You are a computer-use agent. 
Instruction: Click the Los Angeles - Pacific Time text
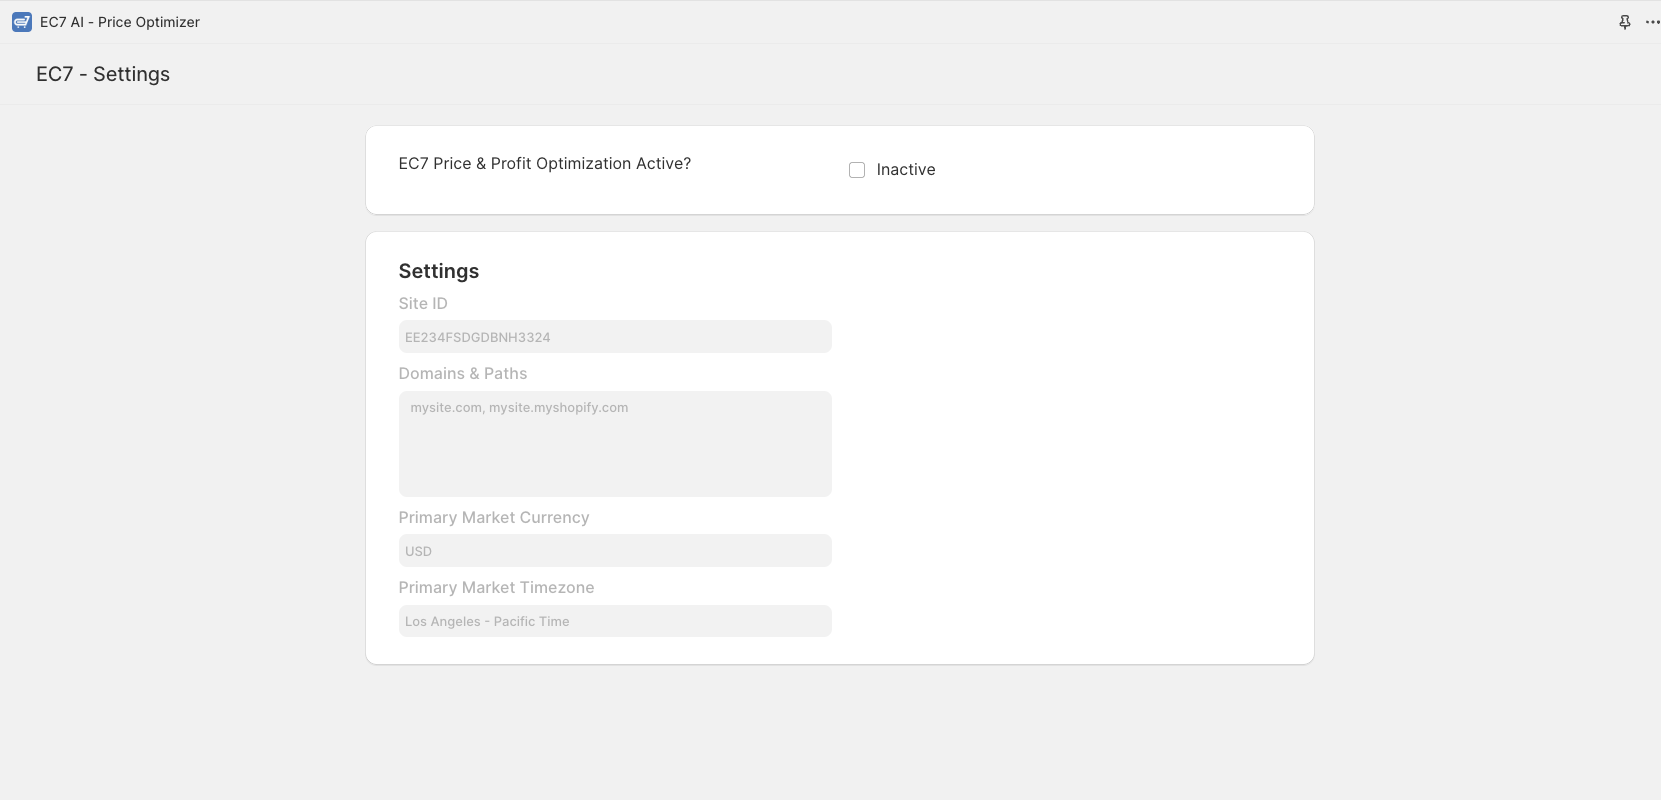pyautogui.click(x=487, y=621)
